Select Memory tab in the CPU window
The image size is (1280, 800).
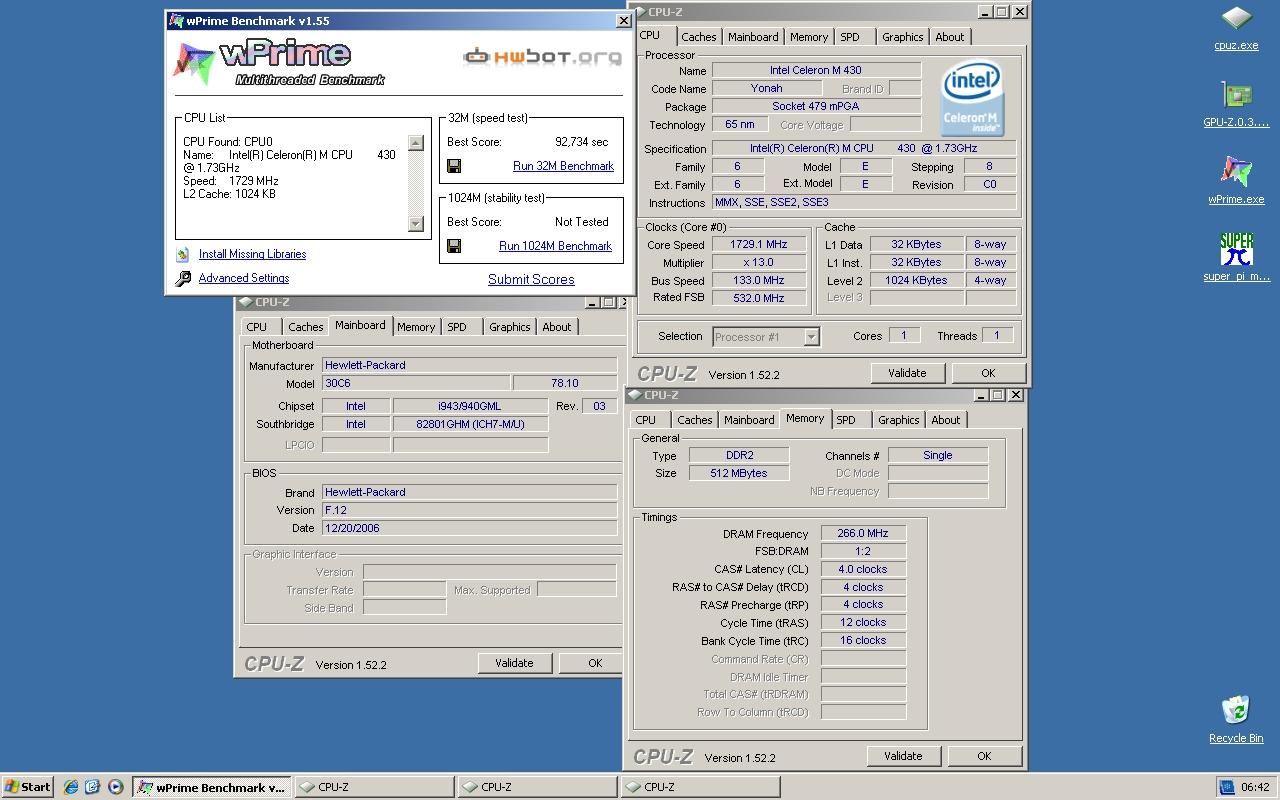808,37
